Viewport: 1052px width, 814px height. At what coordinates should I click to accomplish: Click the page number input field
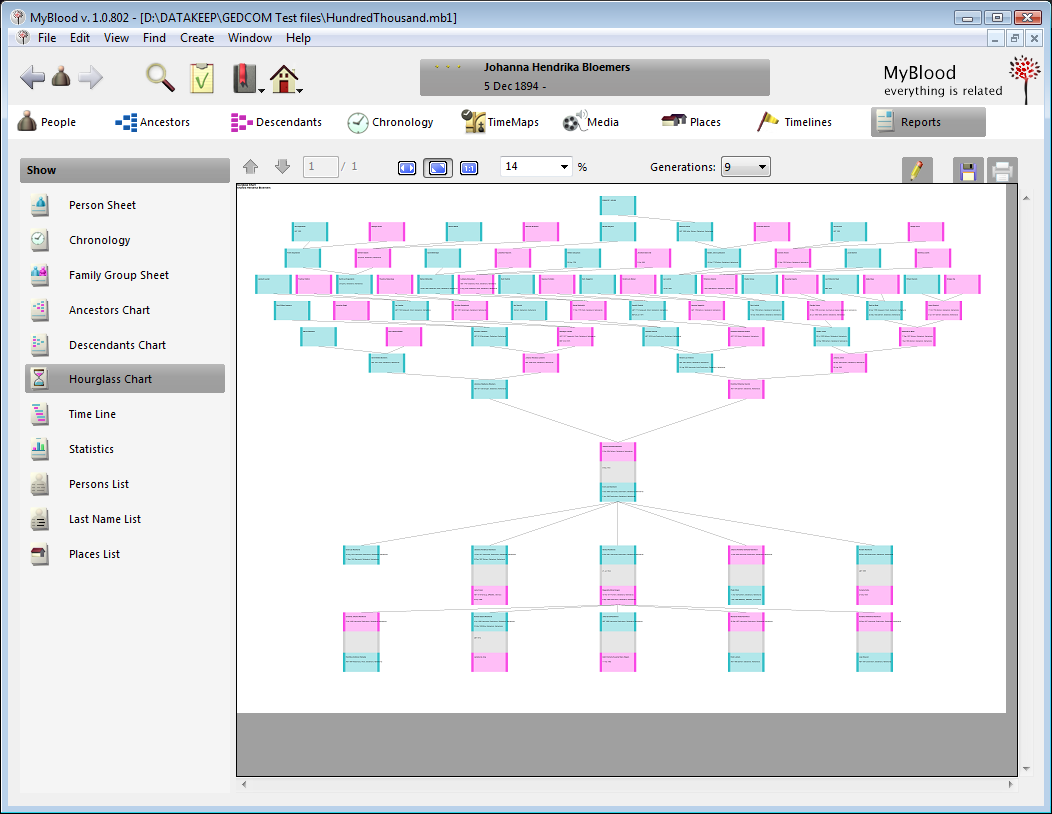coord(321,166)
